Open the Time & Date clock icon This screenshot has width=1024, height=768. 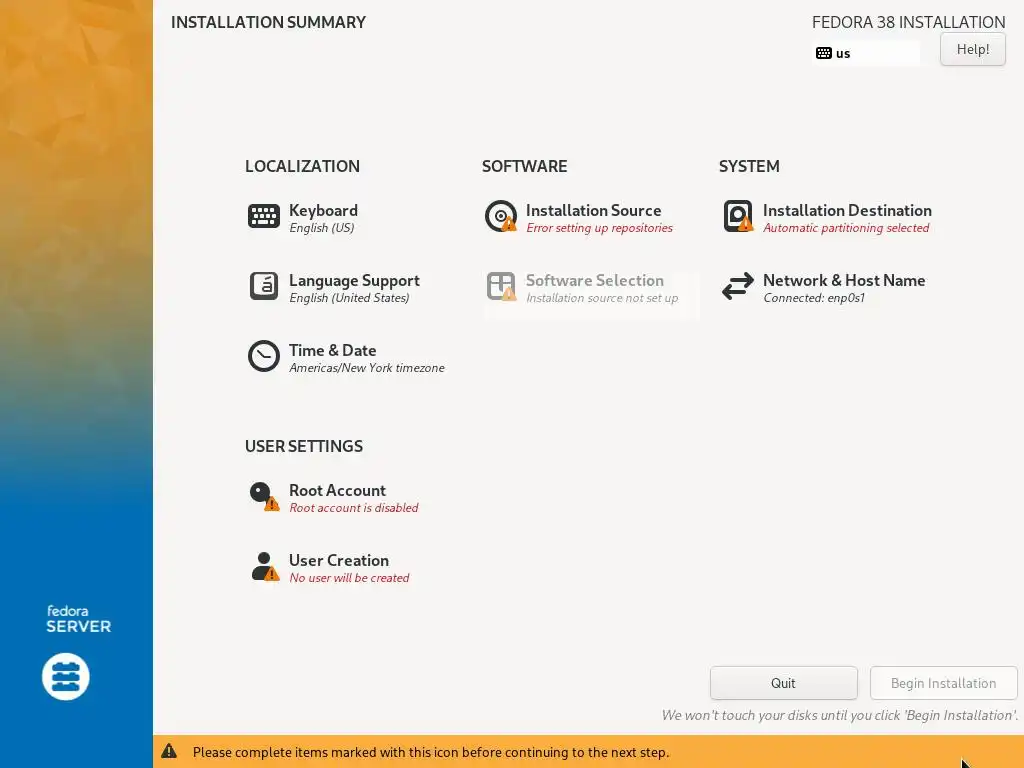(264, 356)
